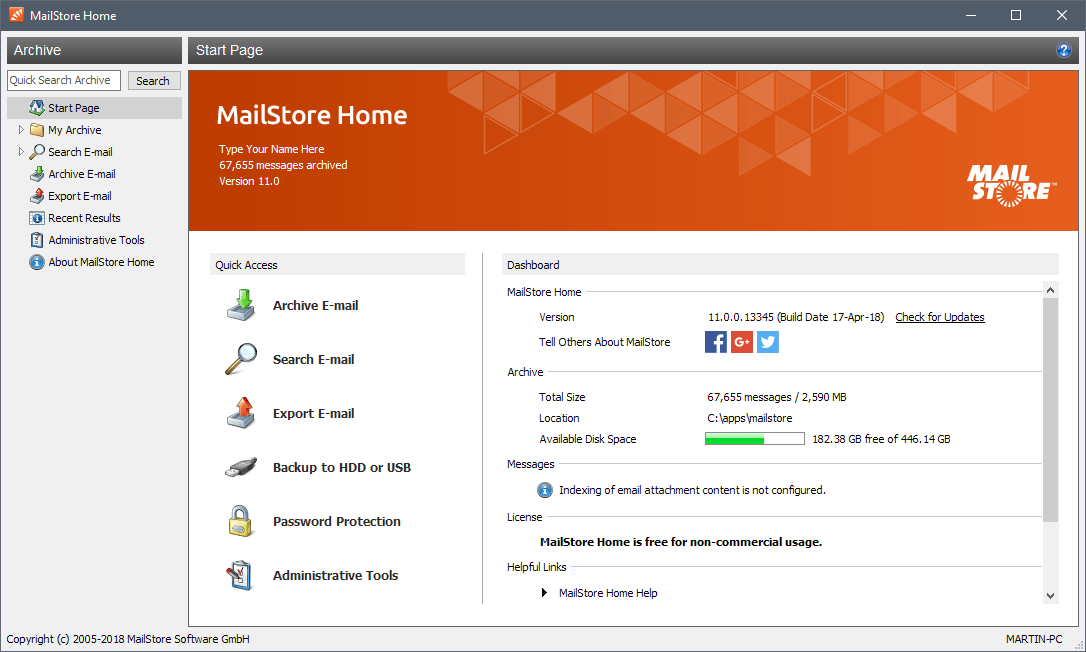Expand the Search E-mail tree node
Viewport: 1086px width, 652px height.
click(21, 152)
